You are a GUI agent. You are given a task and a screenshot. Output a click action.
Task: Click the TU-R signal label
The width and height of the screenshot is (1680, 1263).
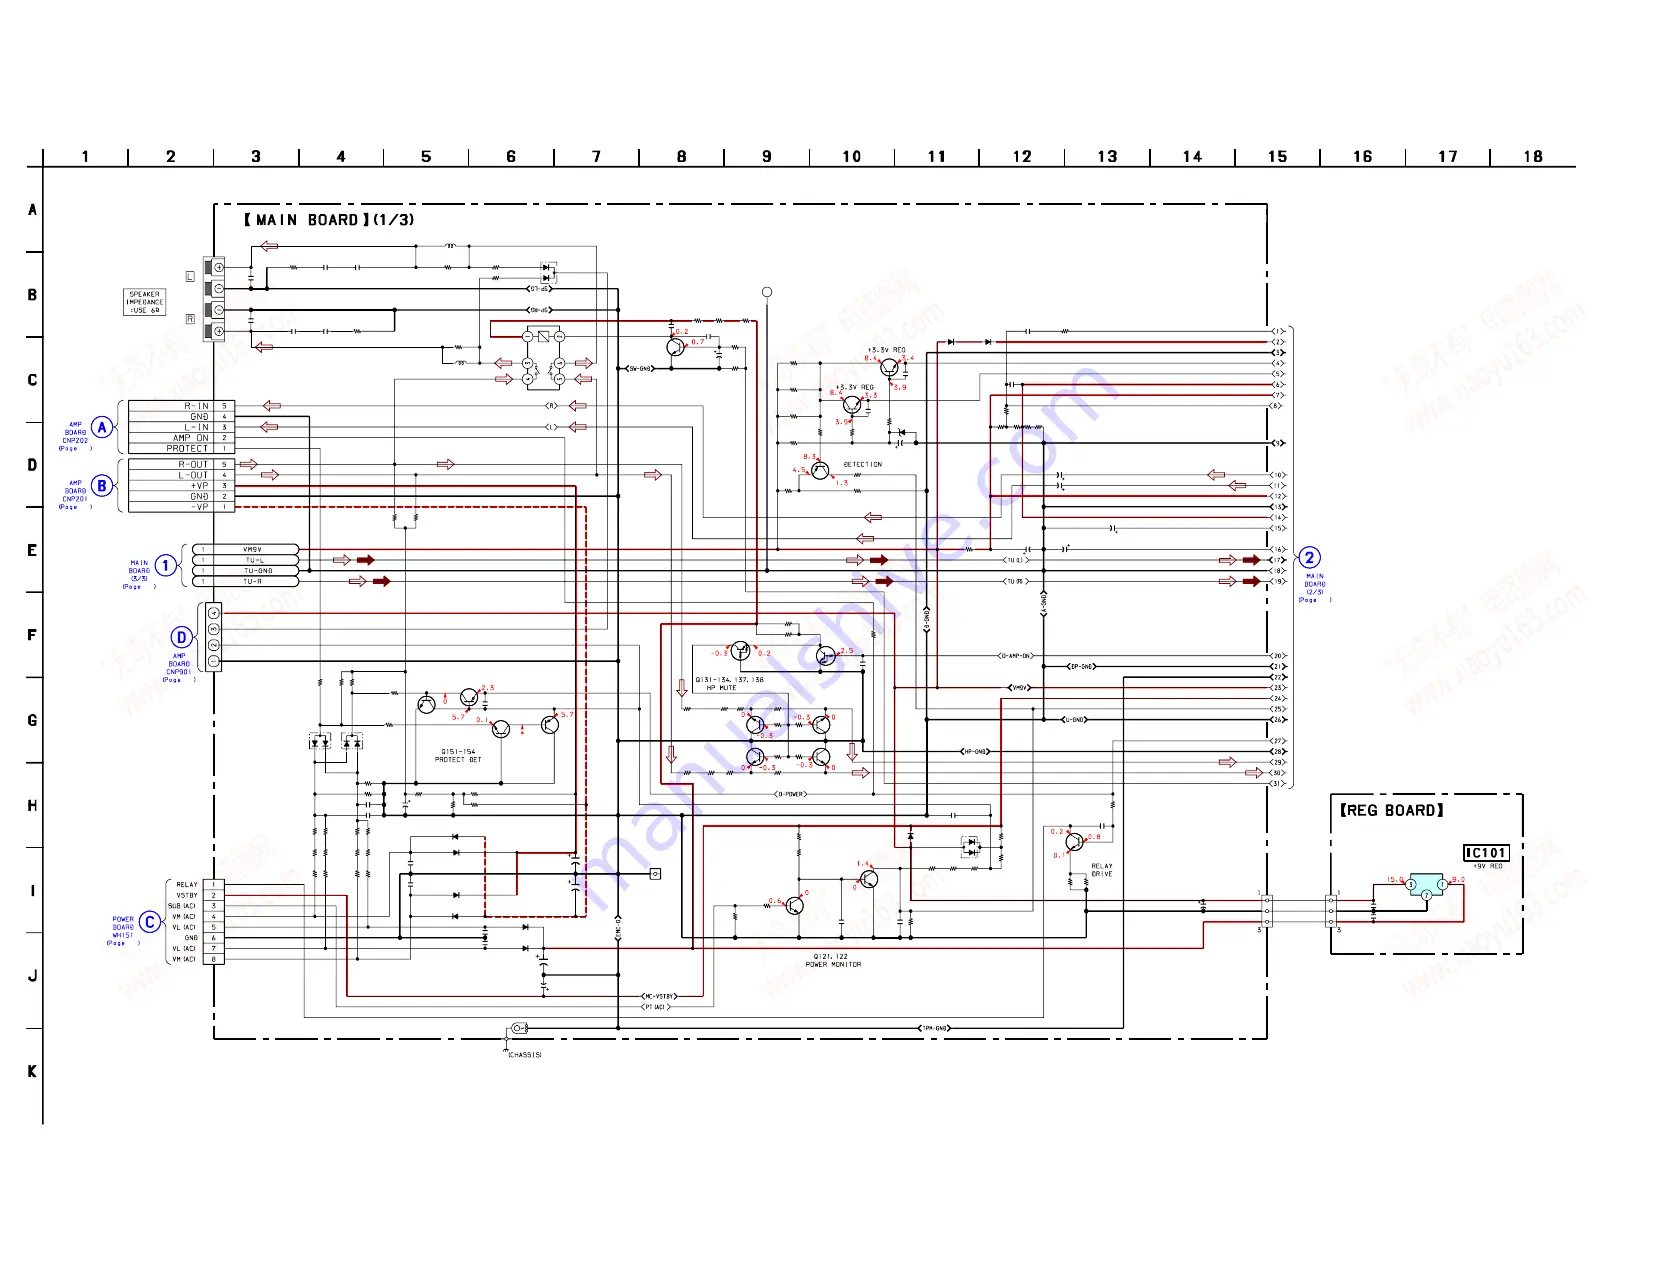[x=253, y=581]
